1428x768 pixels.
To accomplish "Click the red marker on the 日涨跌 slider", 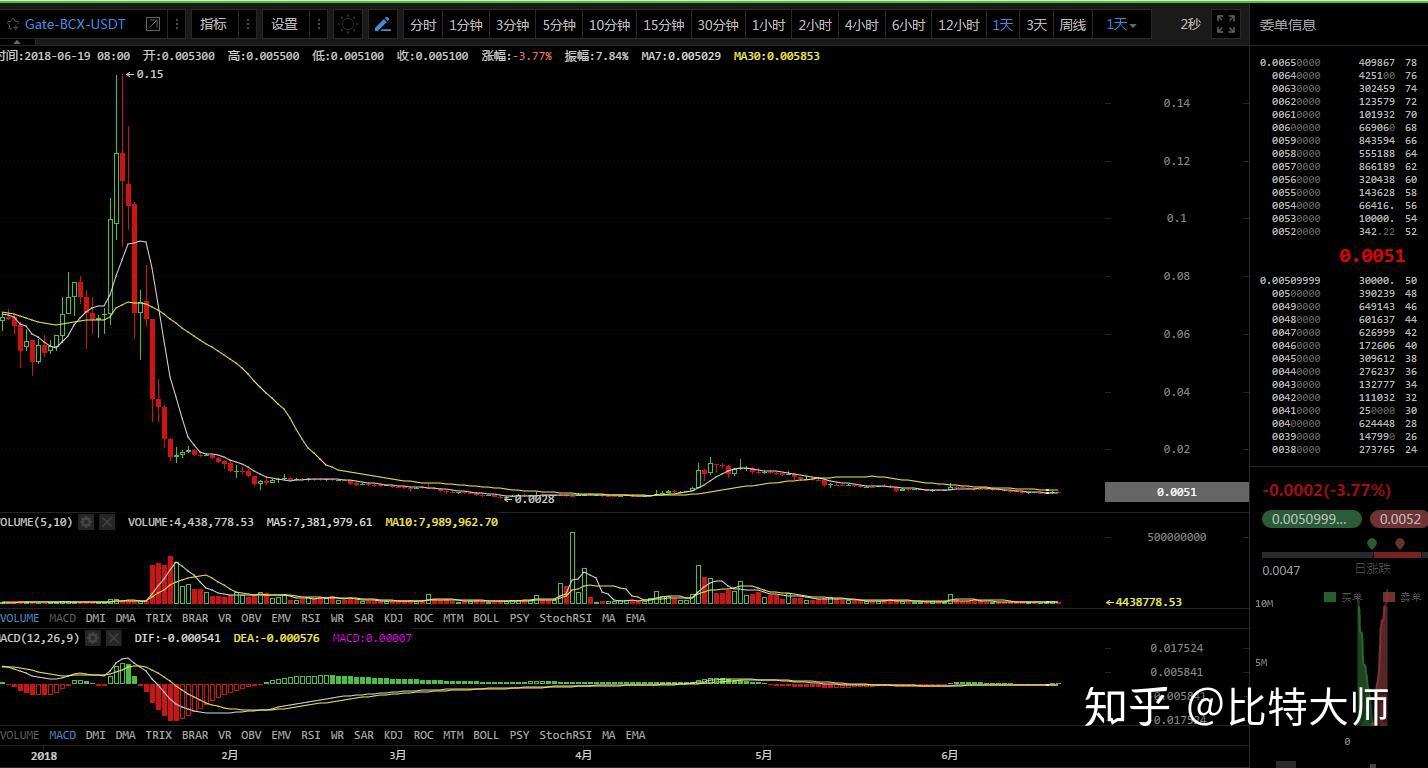I will pyautogui.click(x=1400, y=544).
